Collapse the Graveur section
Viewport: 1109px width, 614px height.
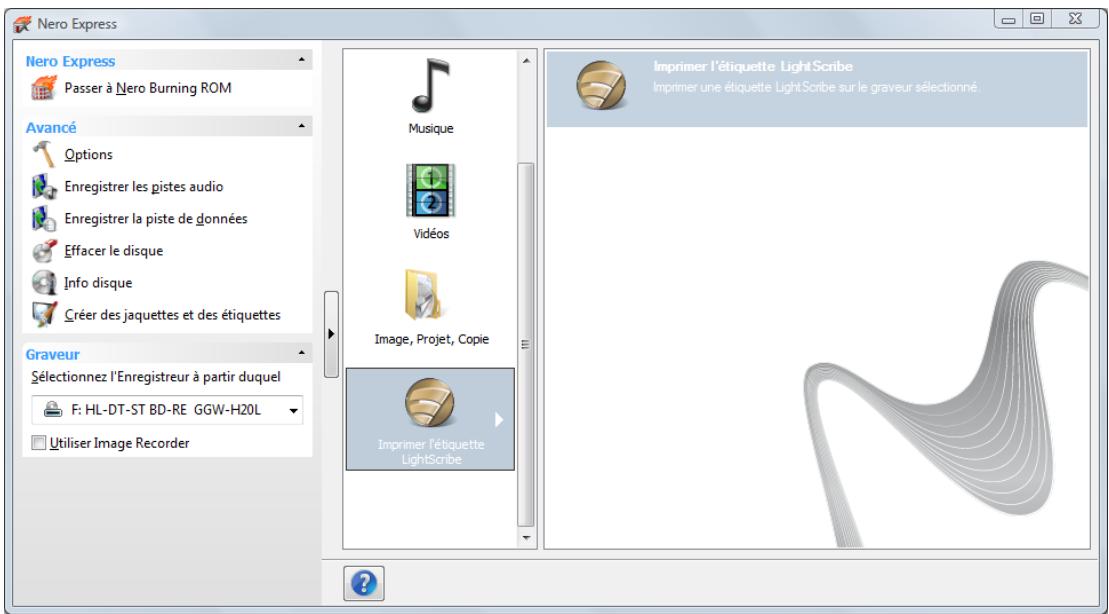(x=302, y=353)
